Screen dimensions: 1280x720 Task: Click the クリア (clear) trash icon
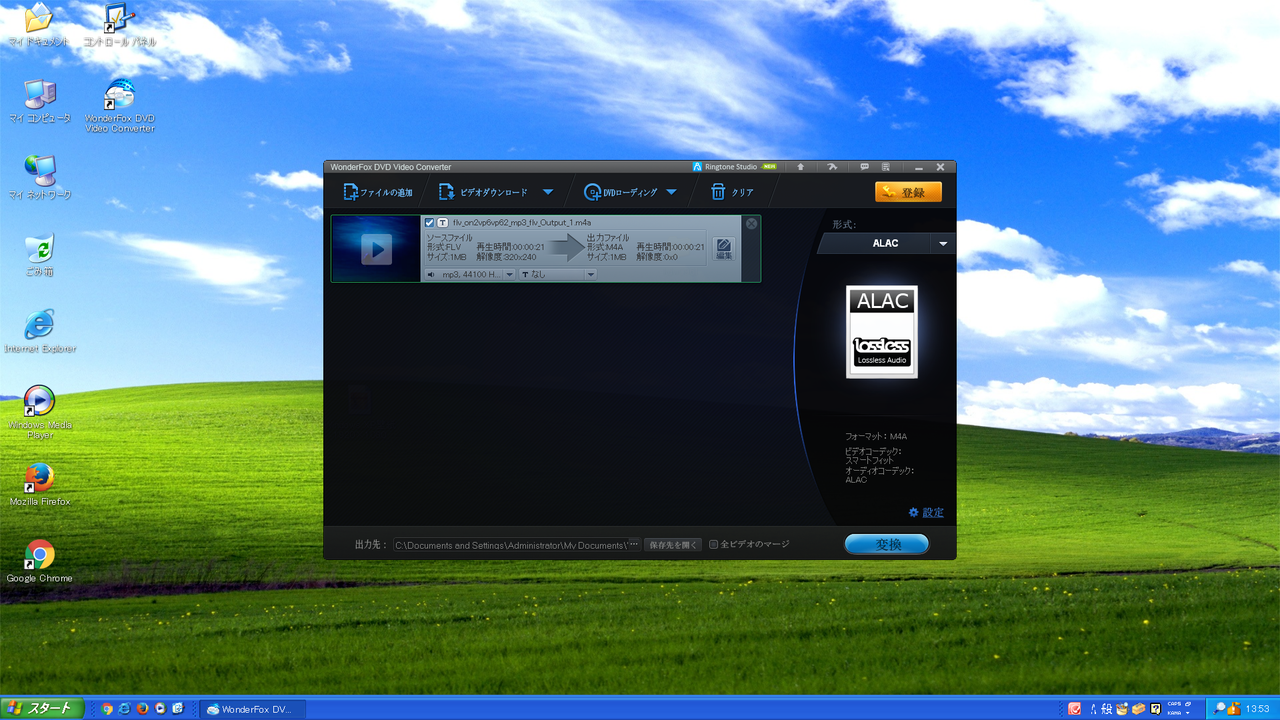[x=718, y=192]
